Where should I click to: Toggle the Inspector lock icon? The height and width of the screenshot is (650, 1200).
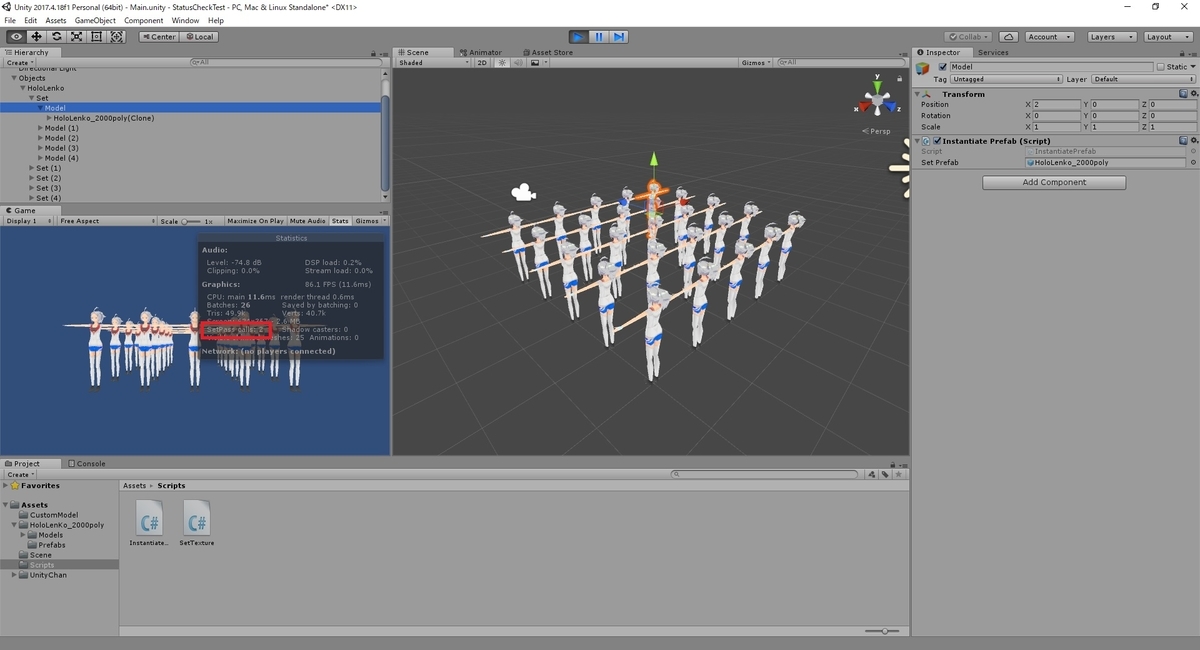click(x=1181, y=52)
